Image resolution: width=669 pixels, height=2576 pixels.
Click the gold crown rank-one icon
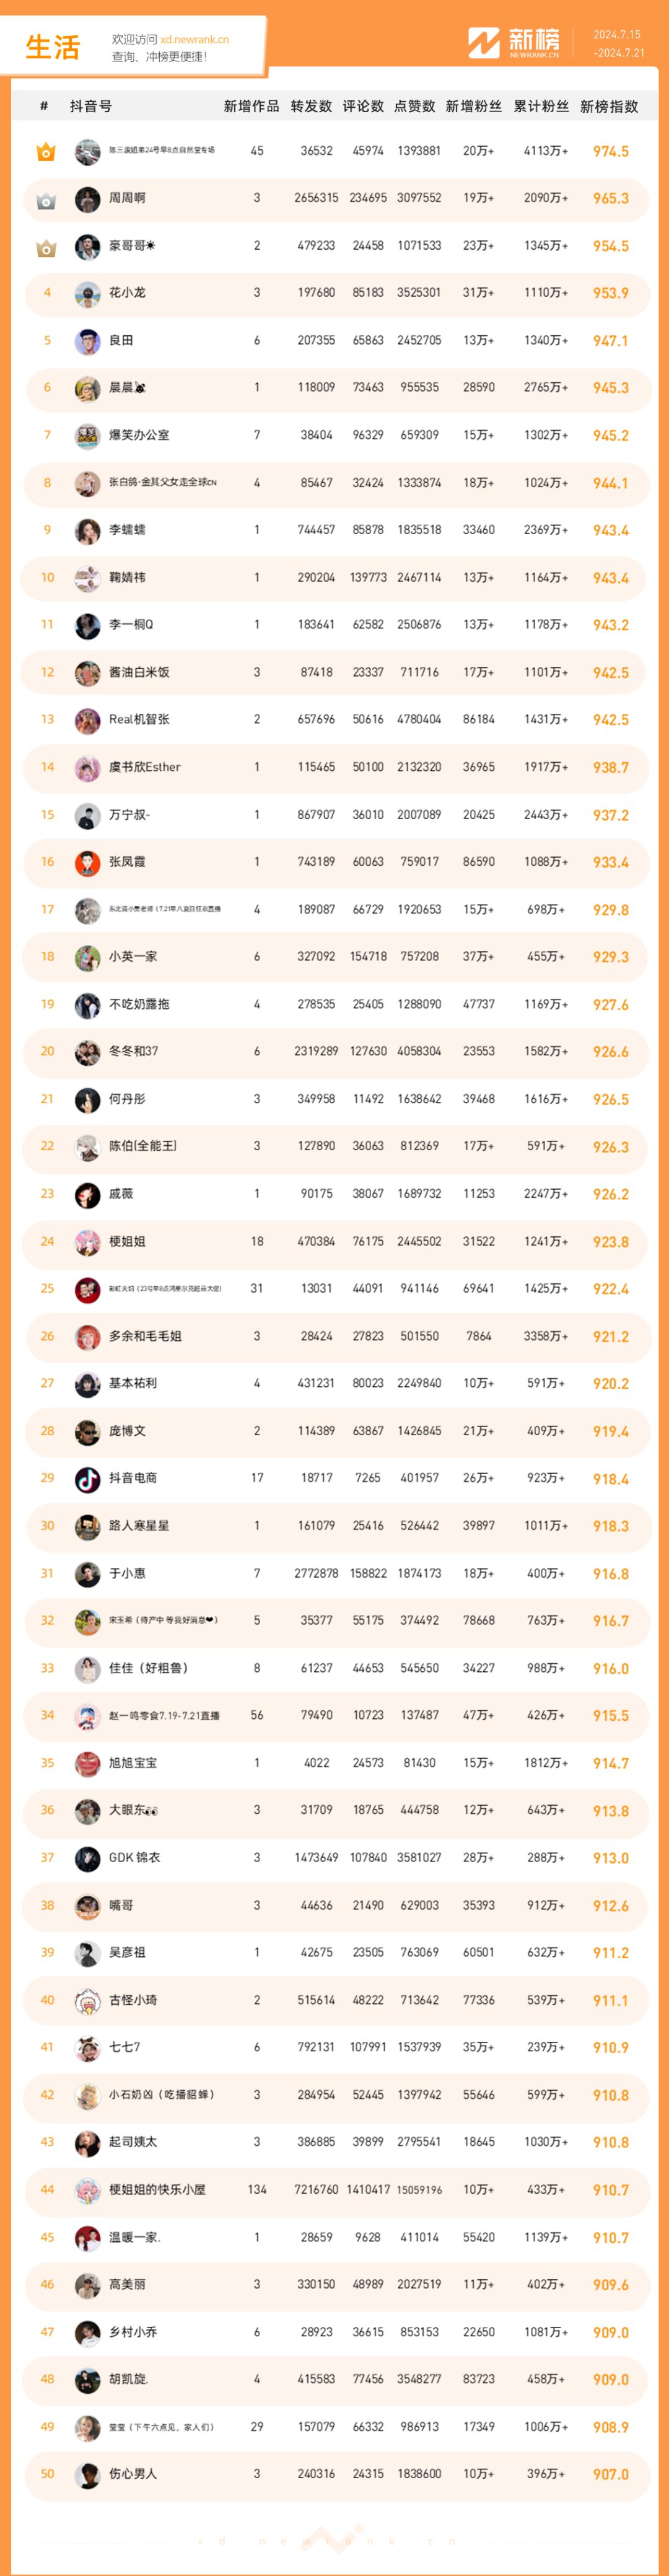point(46,152)
